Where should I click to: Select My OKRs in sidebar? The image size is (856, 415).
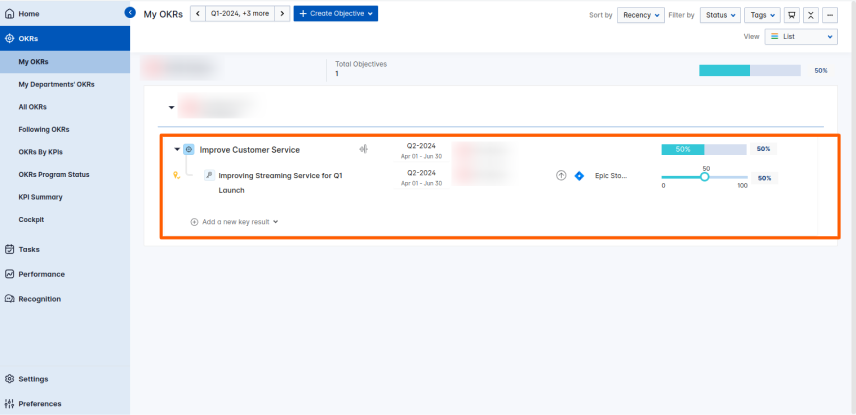[x=65, y=62]
